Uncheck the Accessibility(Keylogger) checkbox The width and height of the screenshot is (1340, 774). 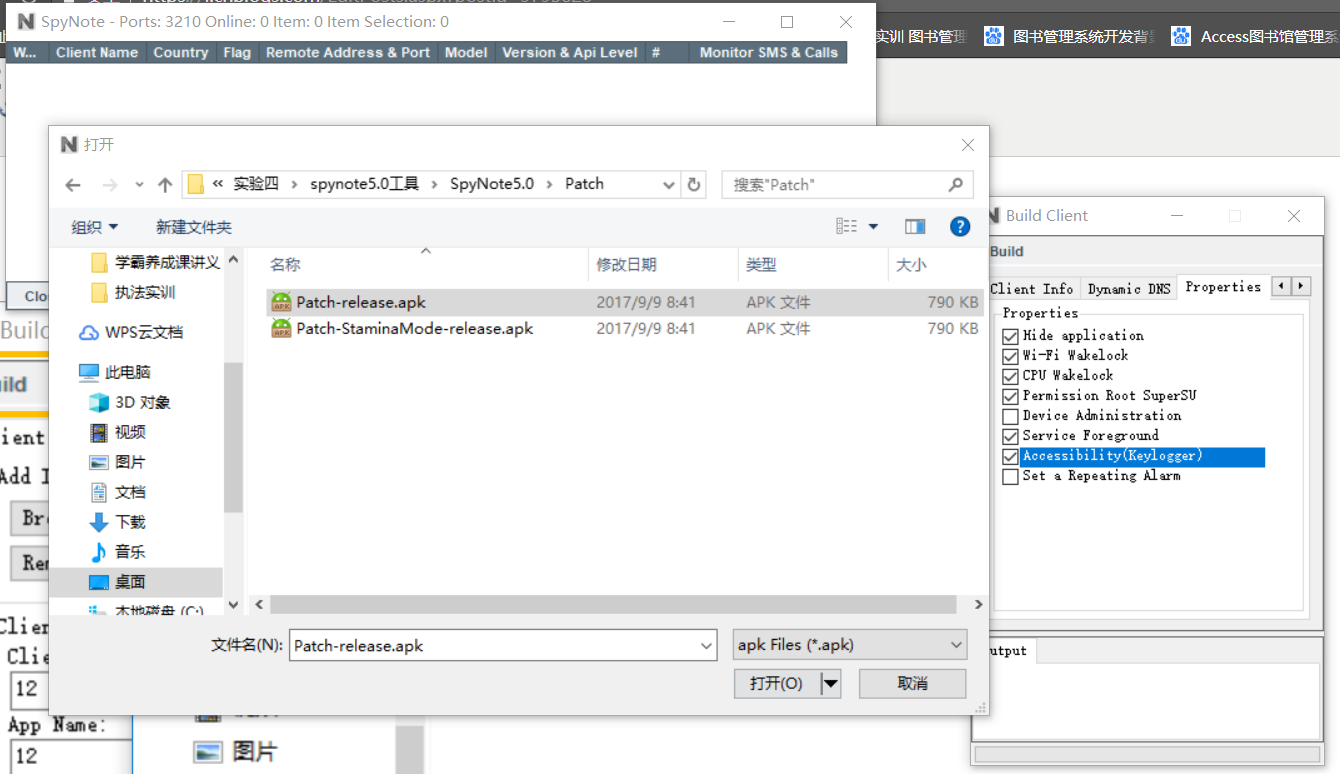tap(1010, 456)
